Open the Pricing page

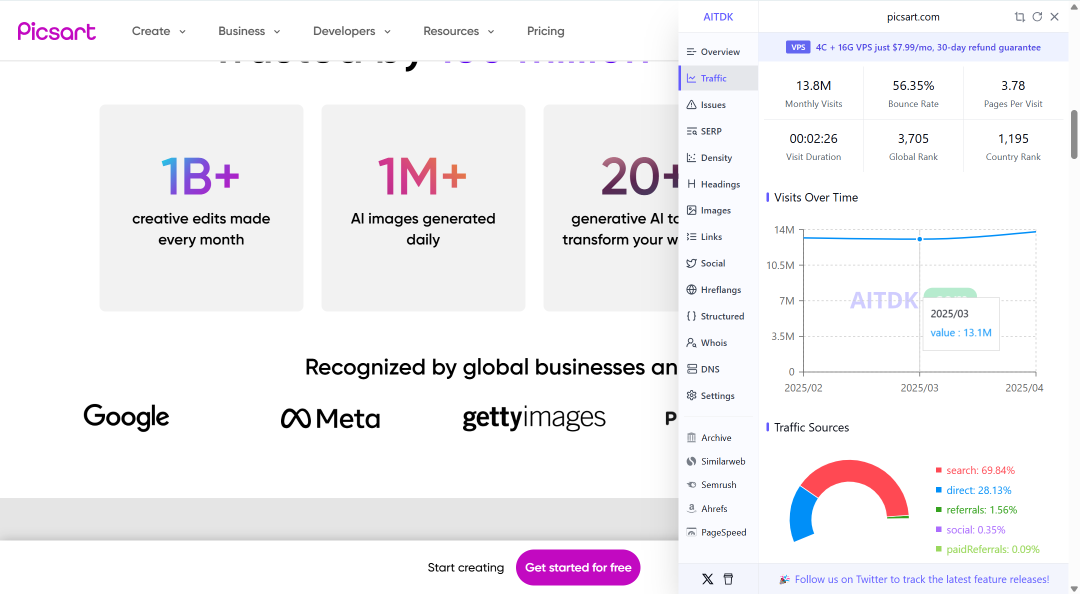(x=546, y=31)
